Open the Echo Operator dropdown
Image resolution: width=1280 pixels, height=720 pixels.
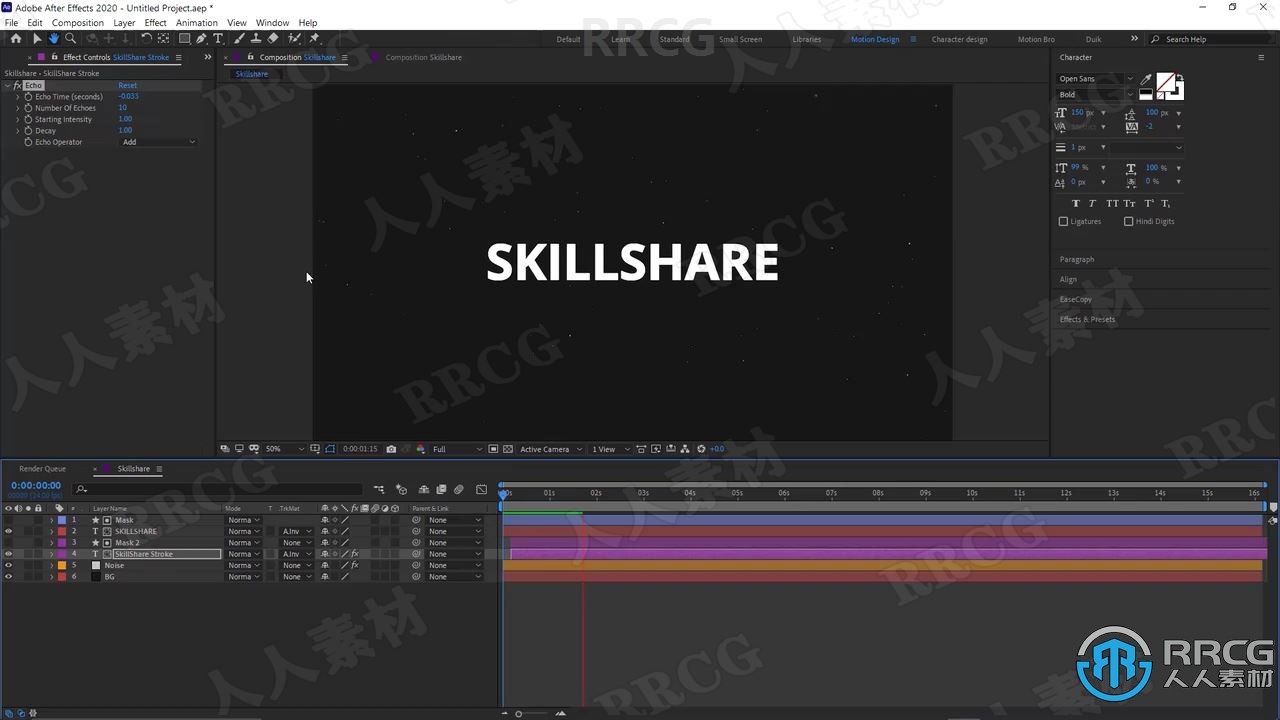pyautogui.click(x=159, y=142)
